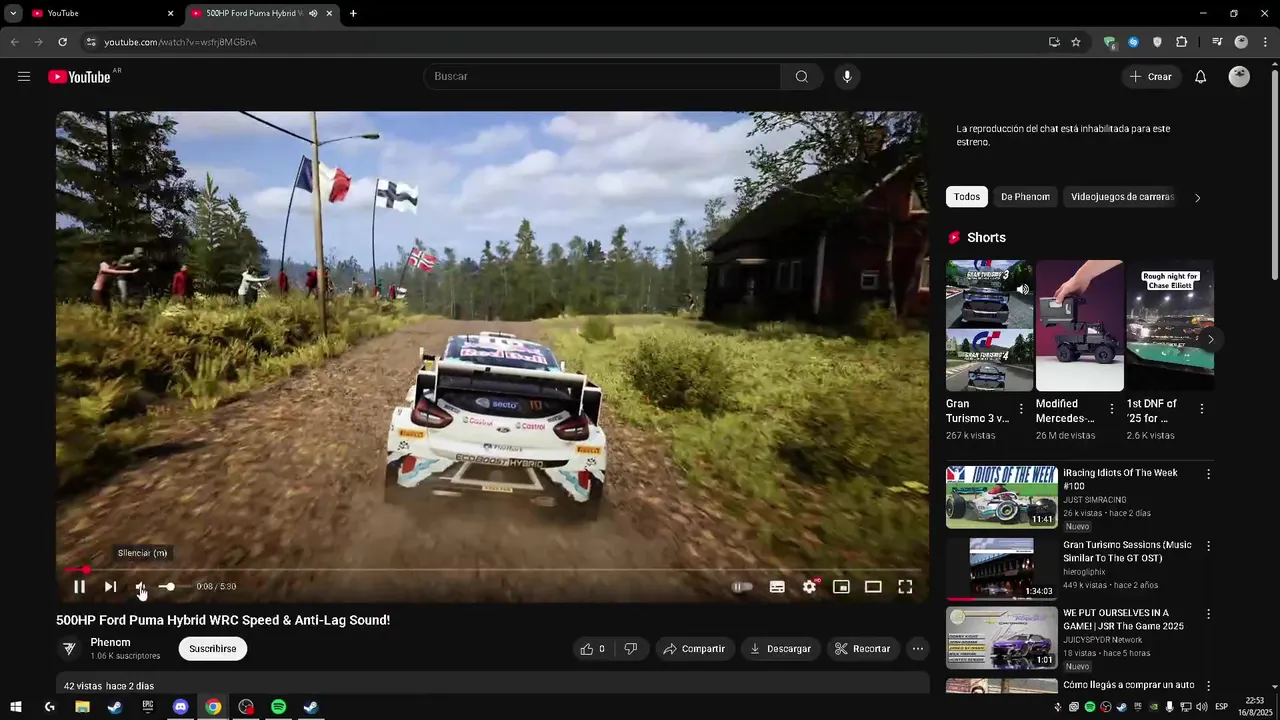Image resolution: width=1280 pixels, height=720 pixels.
Task: Dislike the video with thumbs down
Action: click(x=631, y=649)
